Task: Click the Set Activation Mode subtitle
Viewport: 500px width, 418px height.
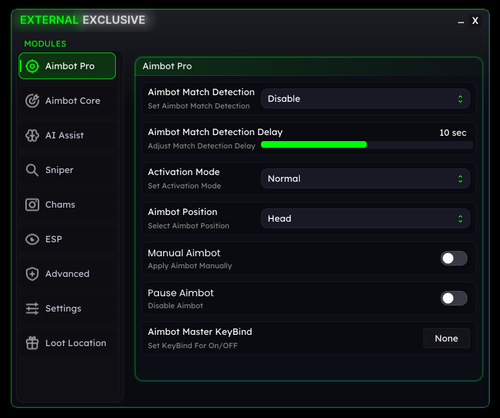Action: point(184,186)
